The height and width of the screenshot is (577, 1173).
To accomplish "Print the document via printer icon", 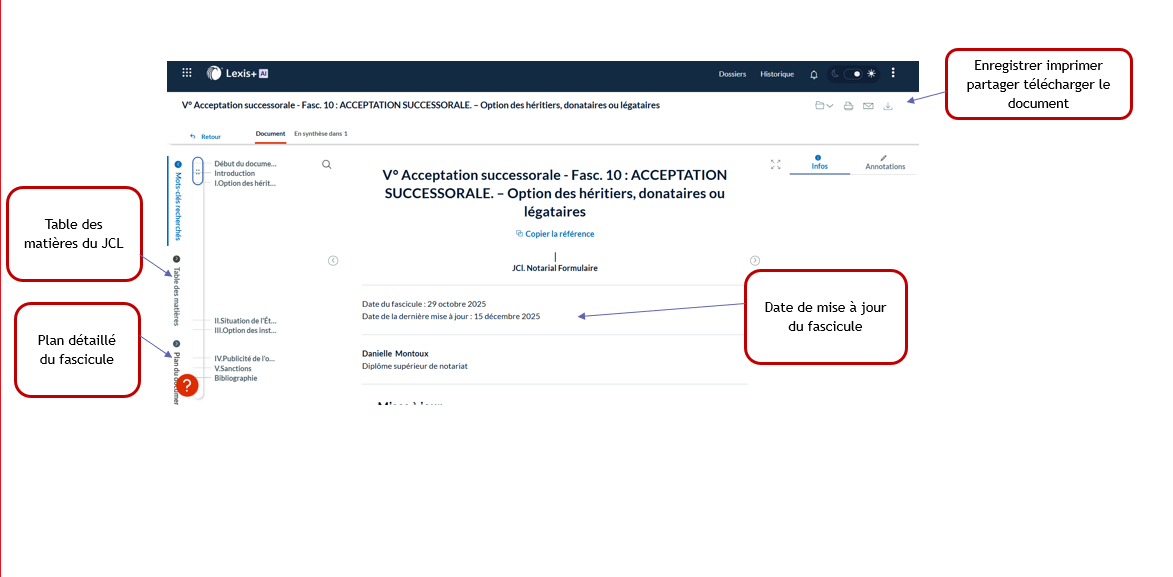I will 848,106.
